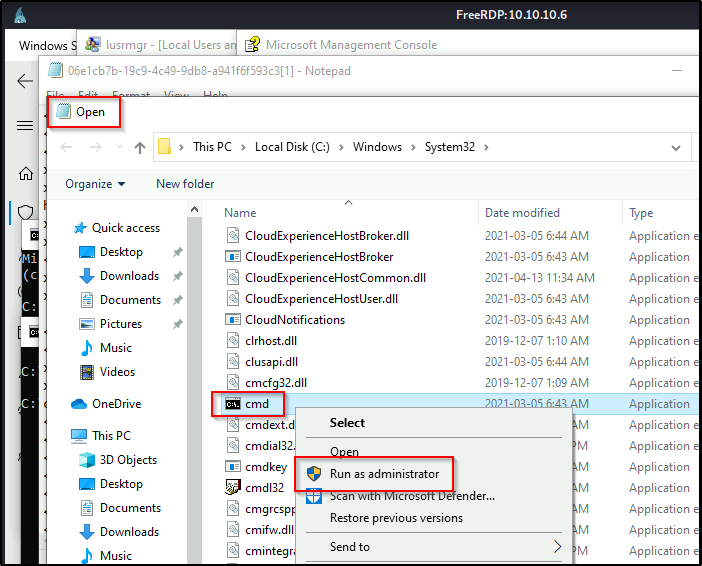
Task: Expand the Send to submenu
Action: point(557,547)
